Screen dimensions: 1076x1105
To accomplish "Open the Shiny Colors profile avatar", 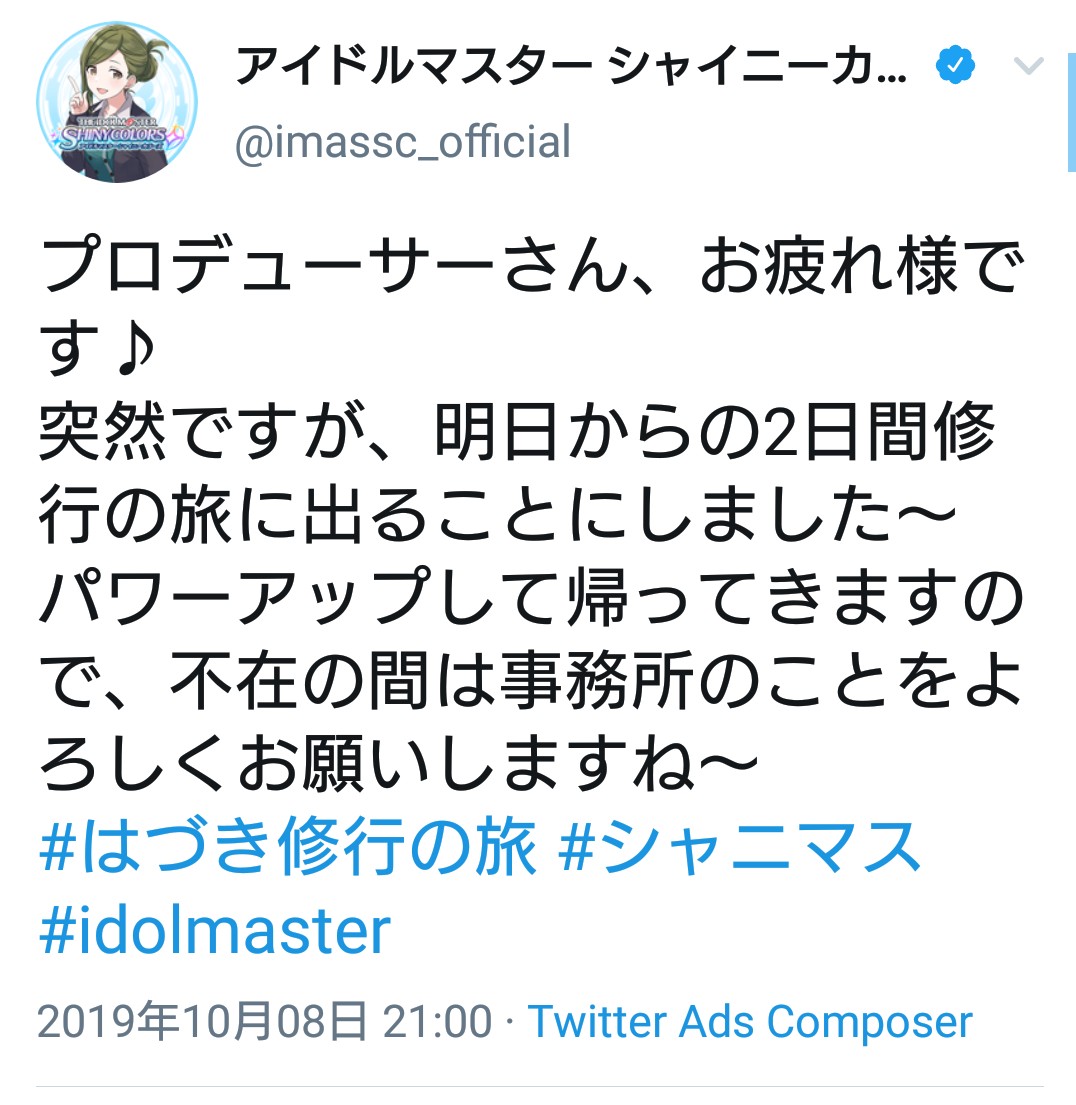I will pos(116,102).
